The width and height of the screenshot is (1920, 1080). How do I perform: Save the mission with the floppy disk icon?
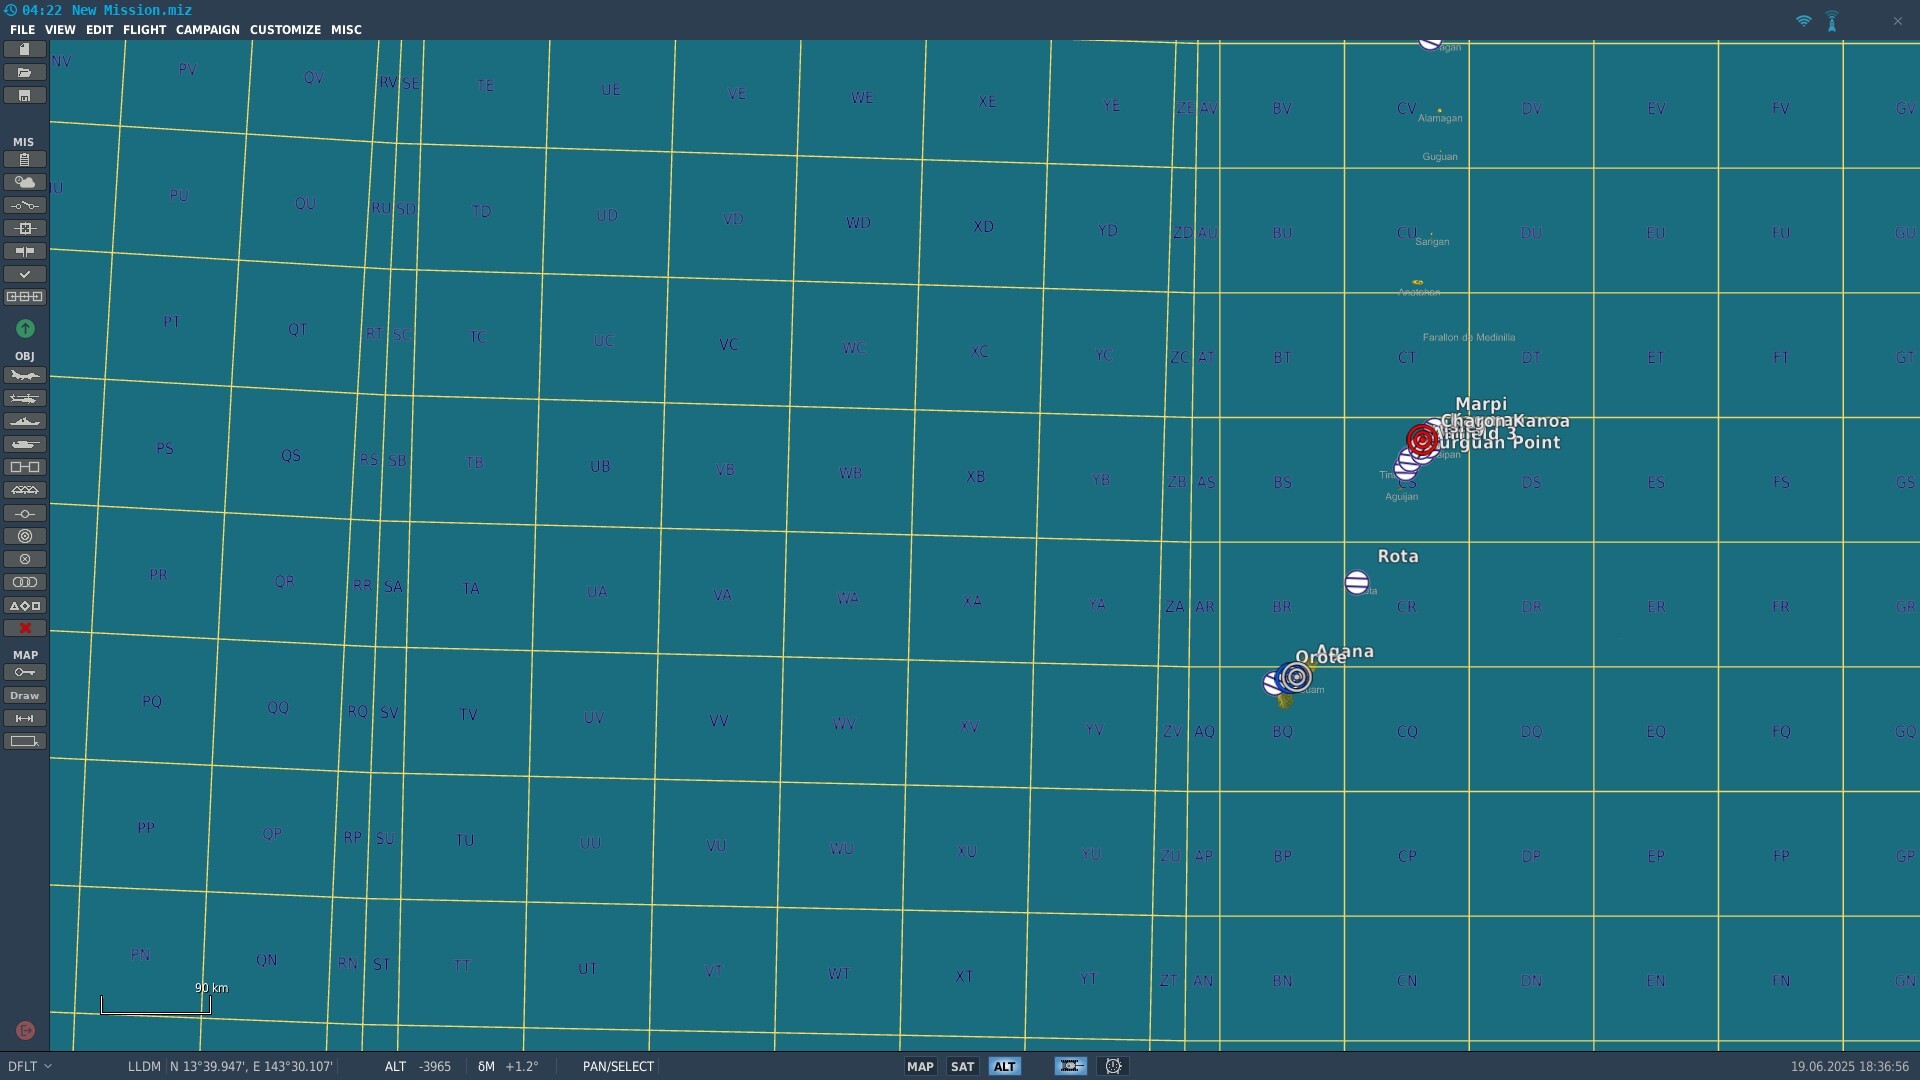pyautogui.click(x=25, y=95)
